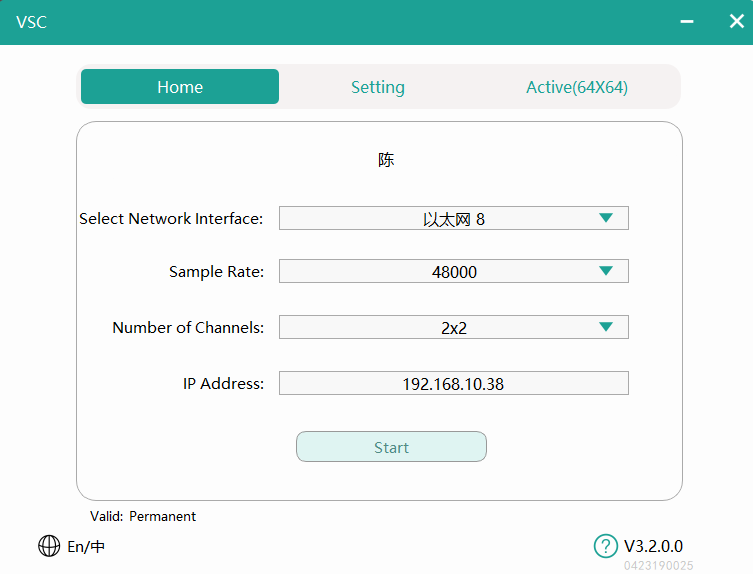Click the globe language icon

point(49,546)
